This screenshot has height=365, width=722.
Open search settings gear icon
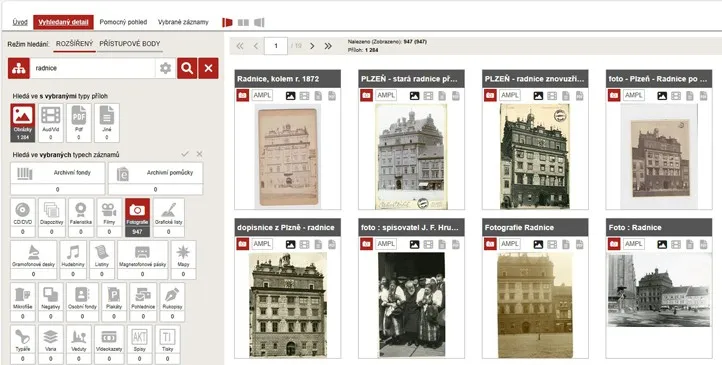(x=165, y=68)
